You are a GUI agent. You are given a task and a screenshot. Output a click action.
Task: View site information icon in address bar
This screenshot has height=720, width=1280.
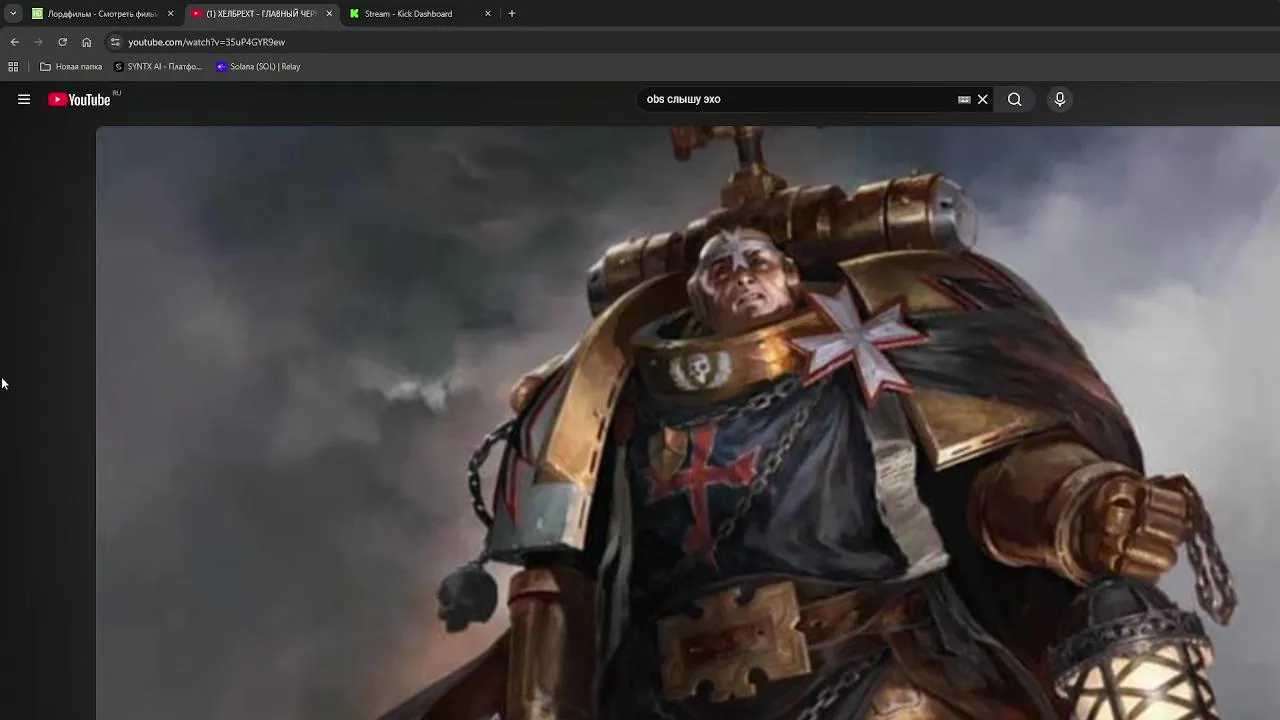(x=115, y=42)
